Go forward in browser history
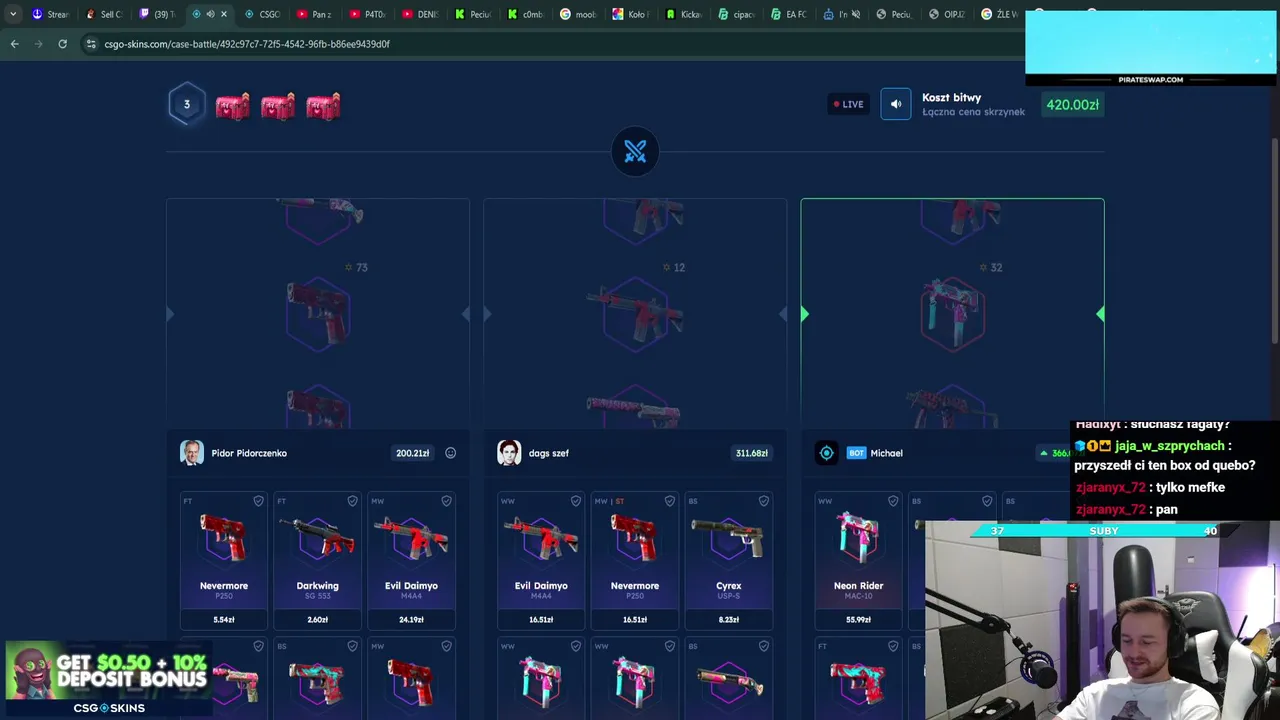This screenshot has height=720, width=1280. point(38,44)
